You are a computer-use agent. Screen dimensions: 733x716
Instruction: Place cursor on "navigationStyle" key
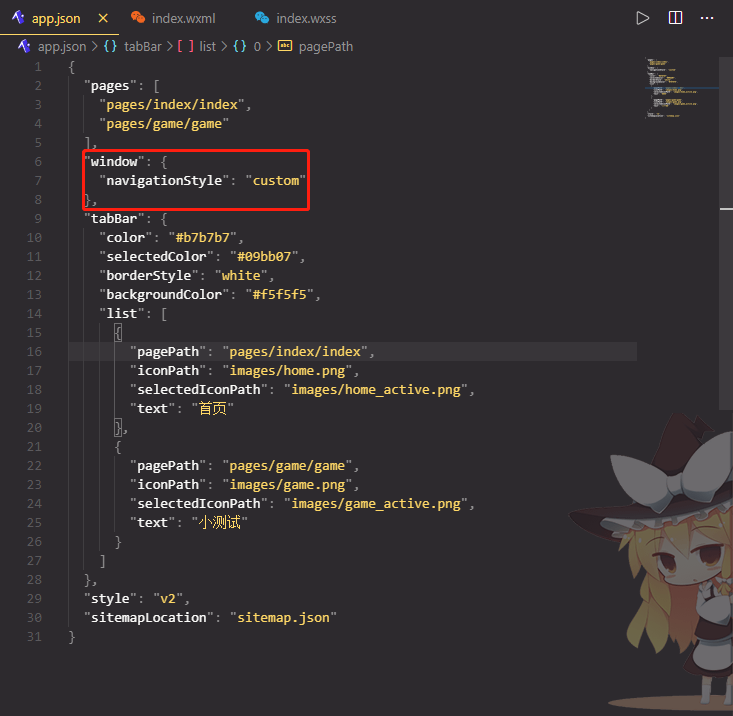pyautogui.click(x=164, y=181)
